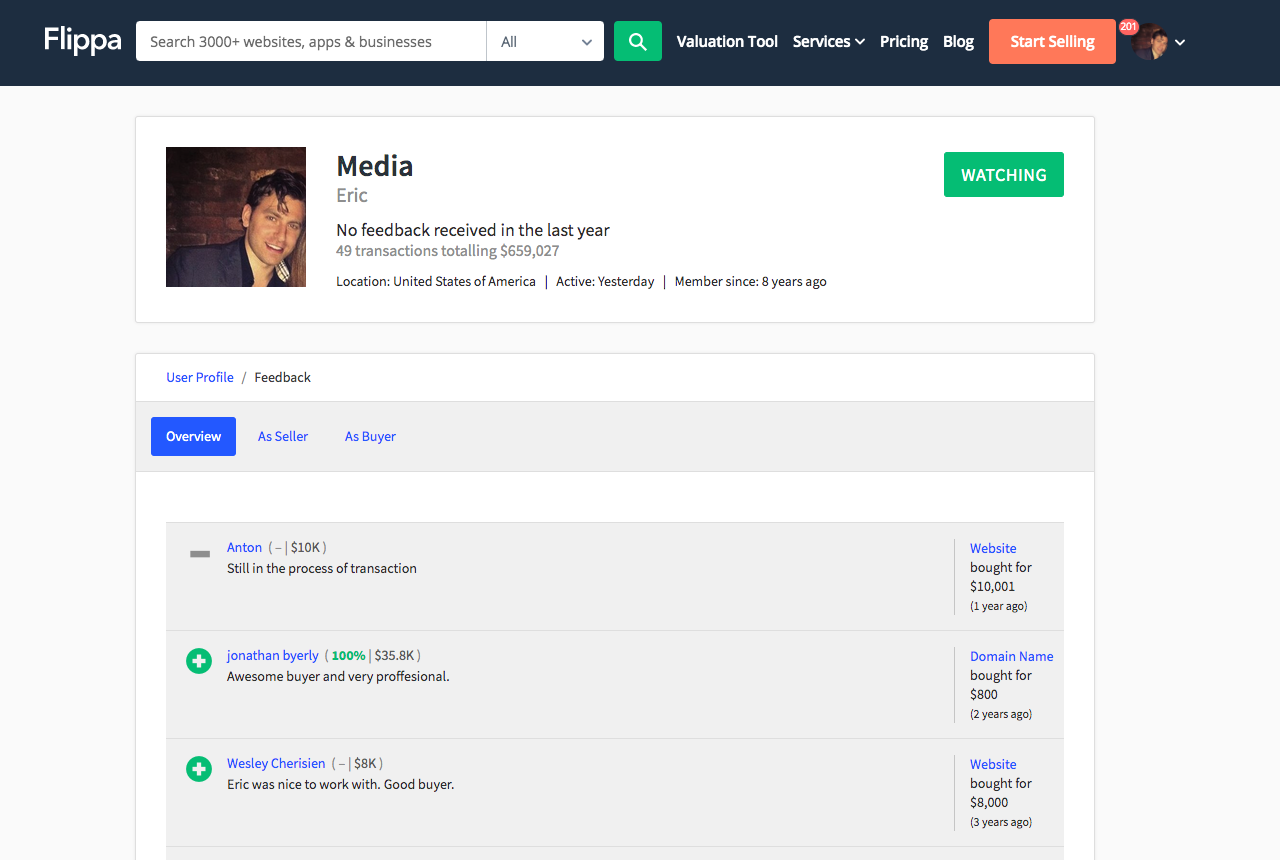Click 'No feedback received in the last year'
Screen dimensions: 1280x860
click(x=473, y=230)
